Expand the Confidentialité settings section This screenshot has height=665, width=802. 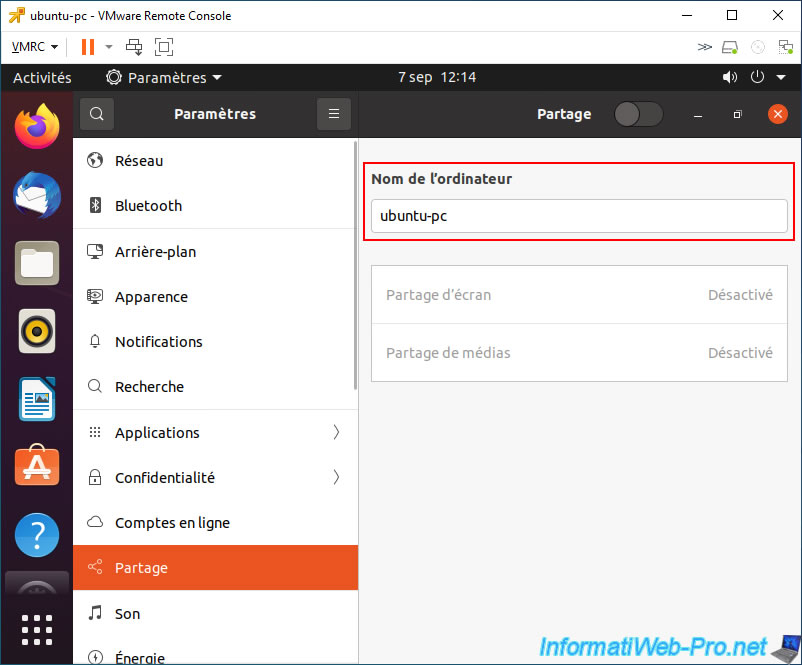click(215, 478)
